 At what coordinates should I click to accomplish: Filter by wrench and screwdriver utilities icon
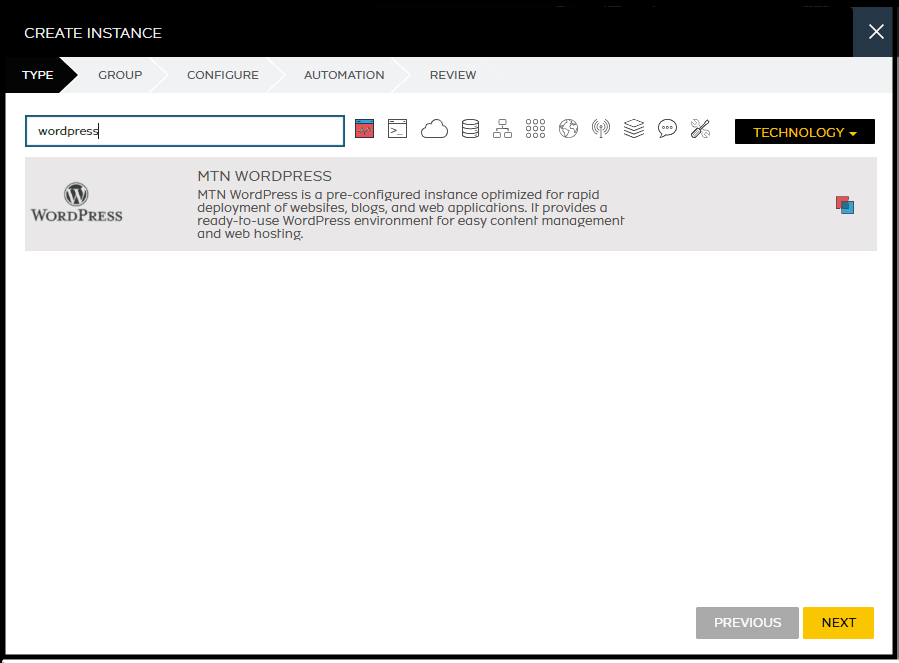pos(700,129)
